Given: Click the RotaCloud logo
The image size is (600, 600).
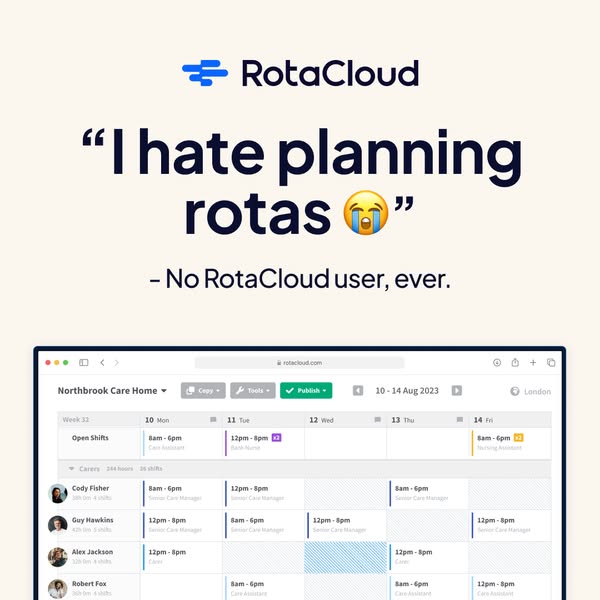Looking at the screenshot, I should (300, 73).
